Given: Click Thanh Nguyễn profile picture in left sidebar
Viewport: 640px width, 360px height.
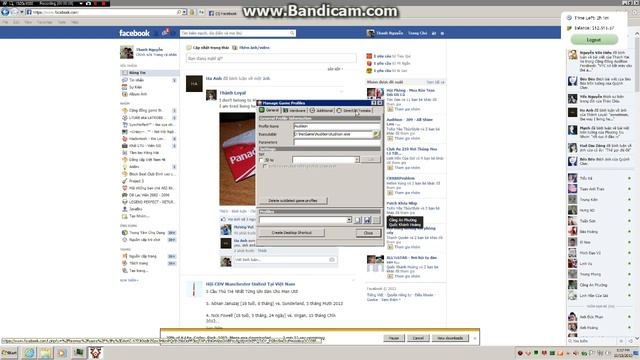Looking at the screenshot, I should point(127,52).
